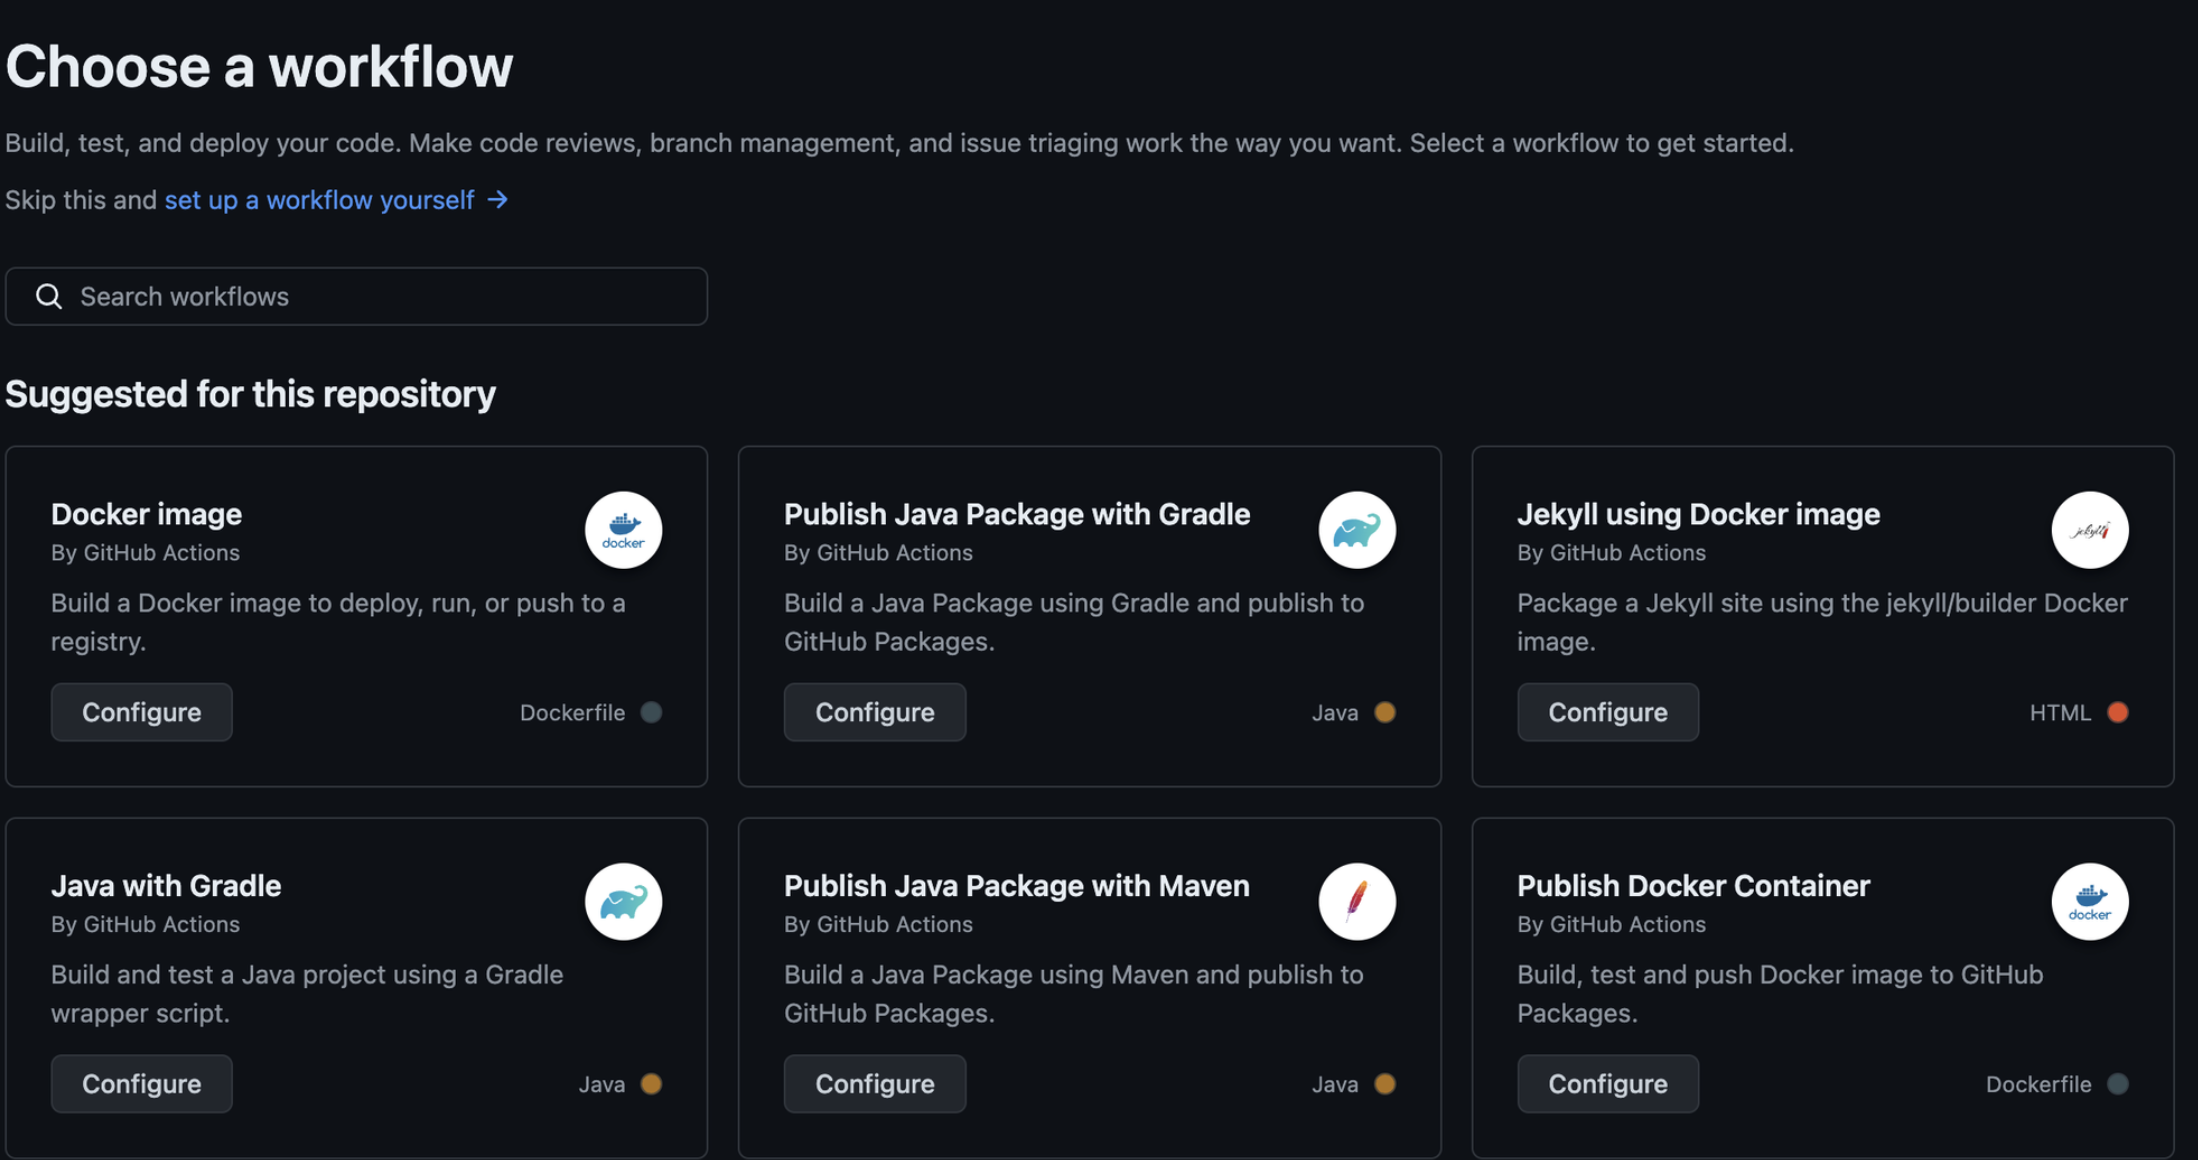Image resolution: width=2198 pixels, height=1160 pixels.
Task: Click the Docker logo on the Docker image card
Action: point(623,530)
